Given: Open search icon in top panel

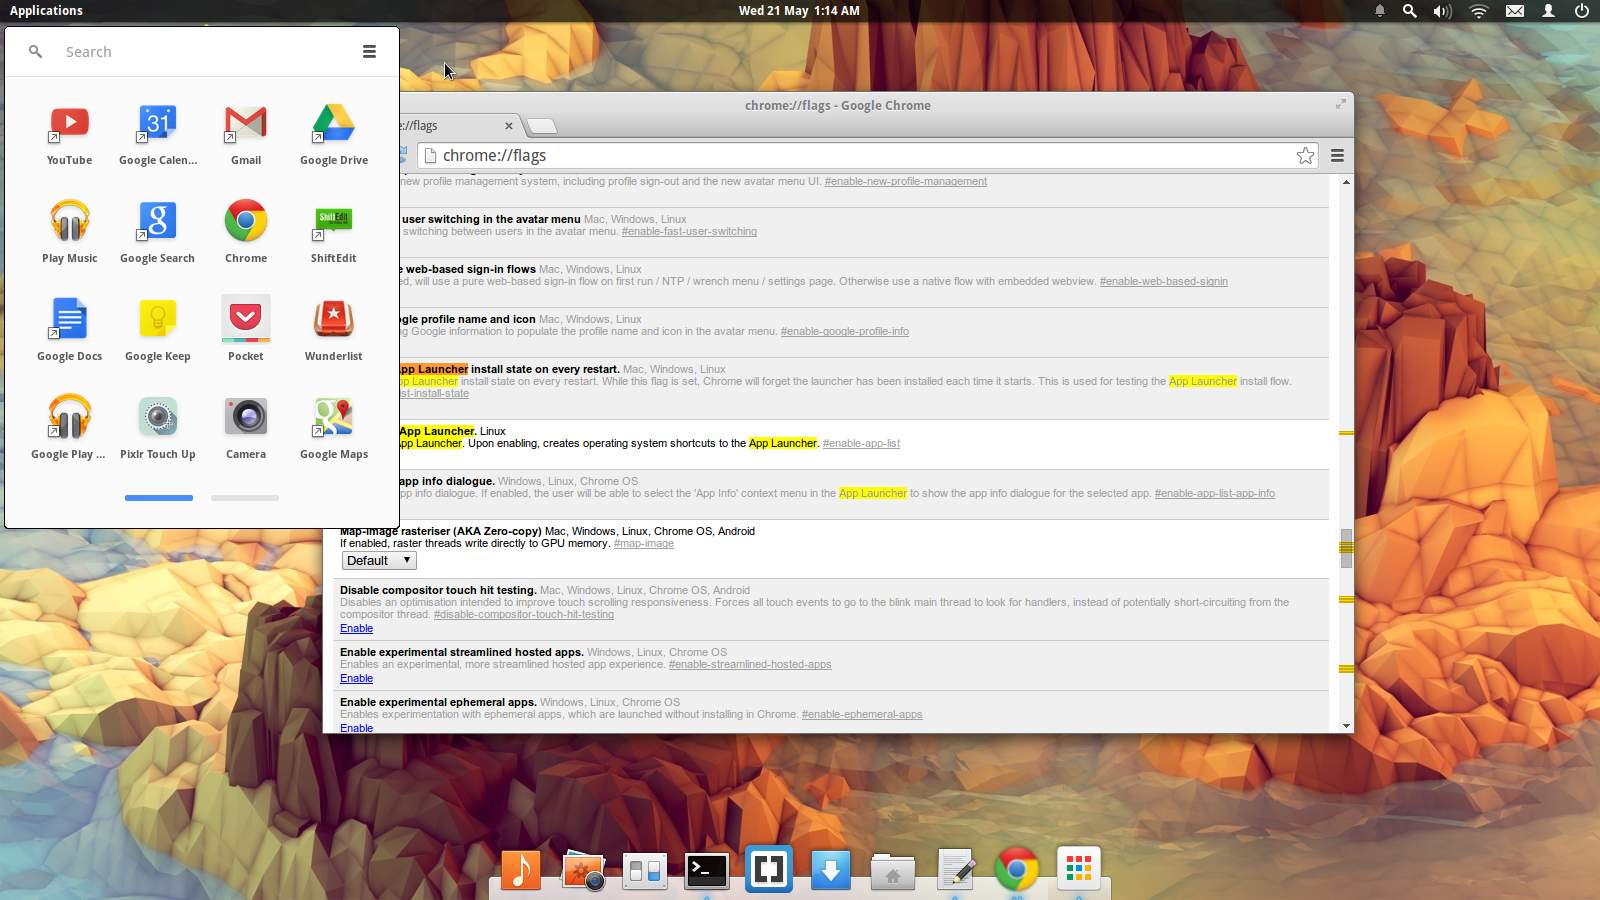Looking at the screenshot, I should pyautogui.click(x=1410, y=11).
